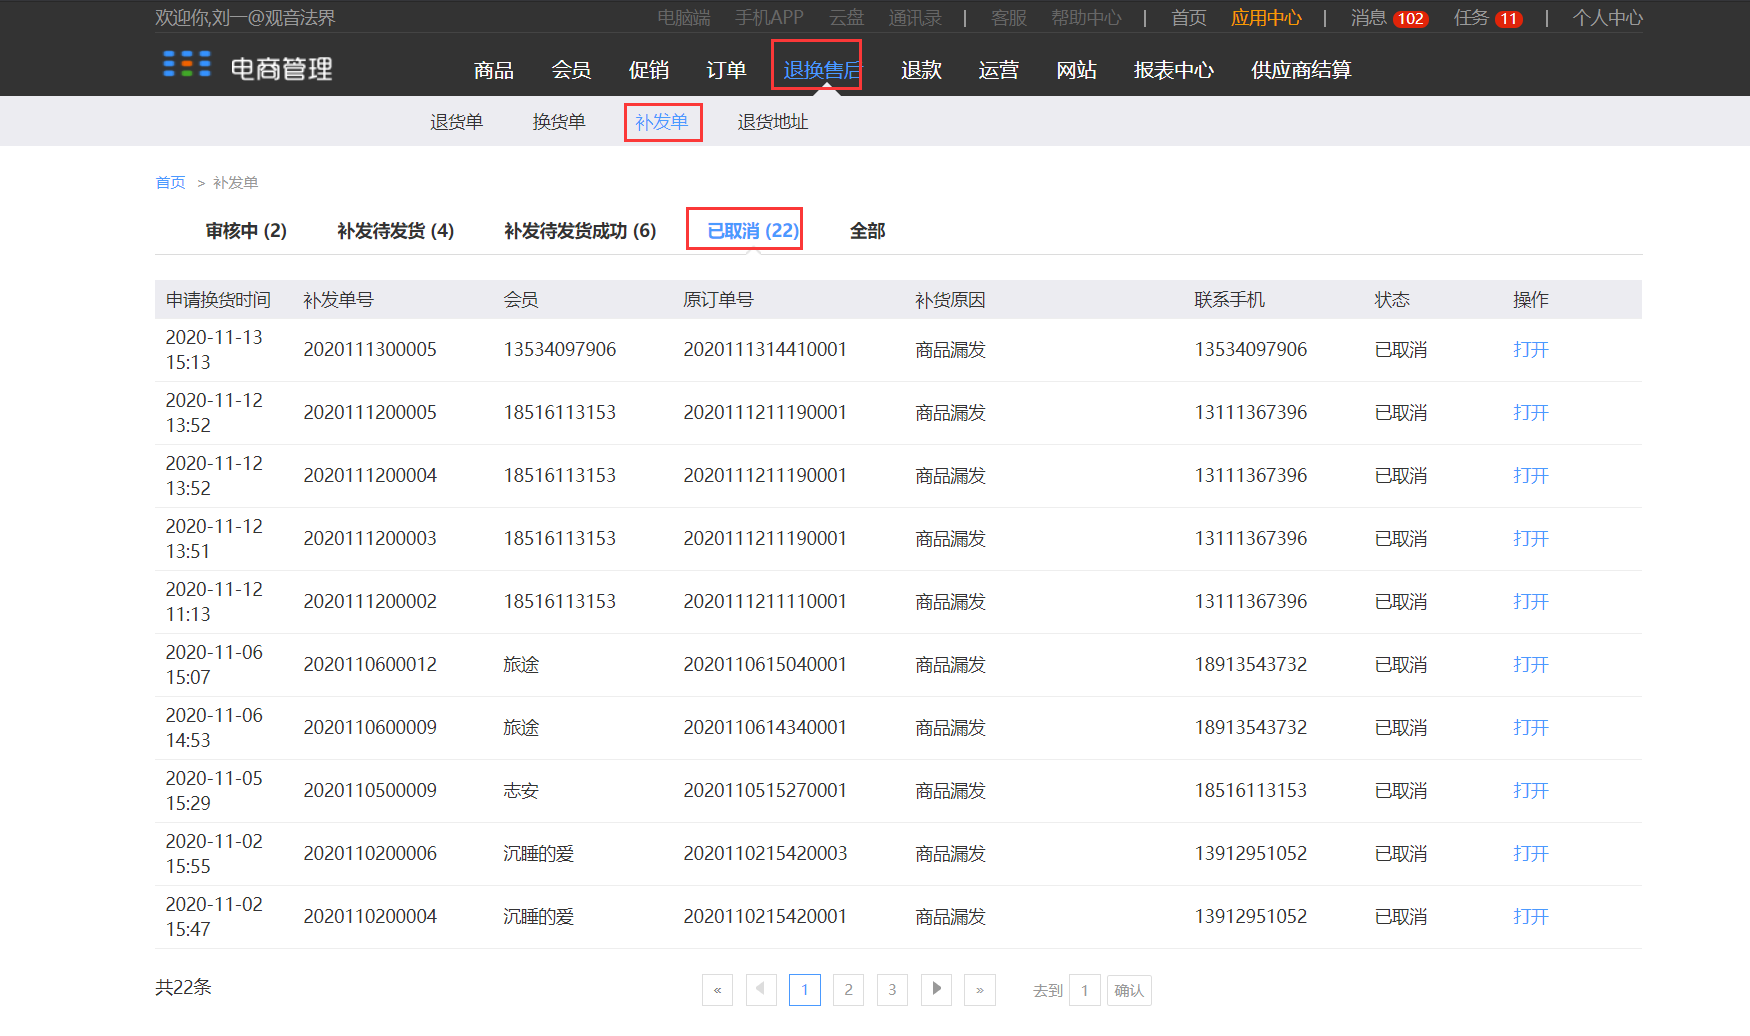Viewport: 1750px width, 1036px height.
Task: Go to first page double-arrow button
Action: tap(717, 990)
